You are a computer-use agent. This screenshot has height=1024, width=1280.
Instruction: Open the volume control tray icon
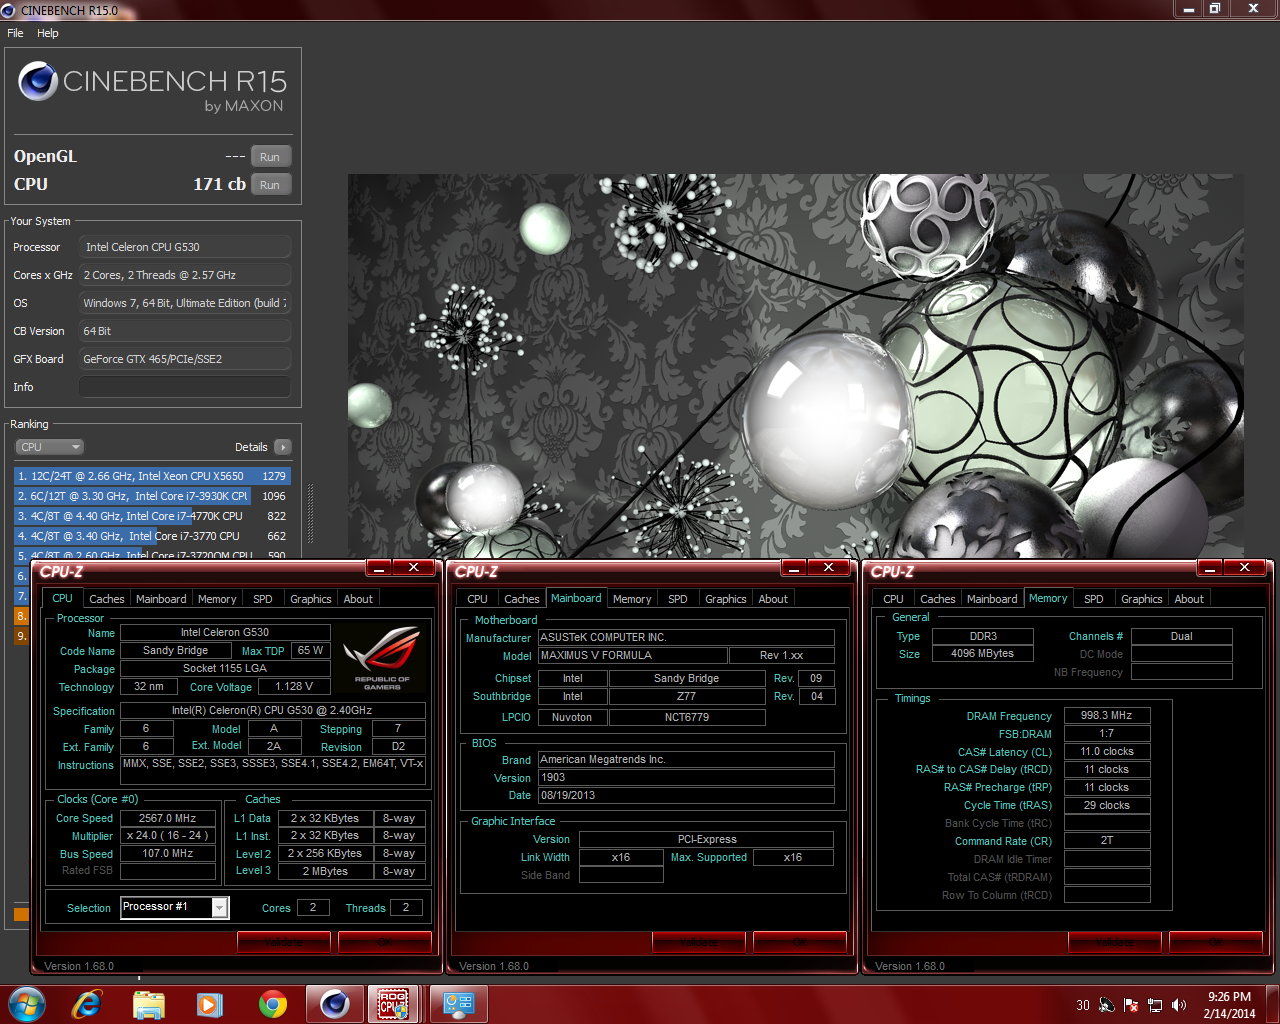(1179, 1005)
